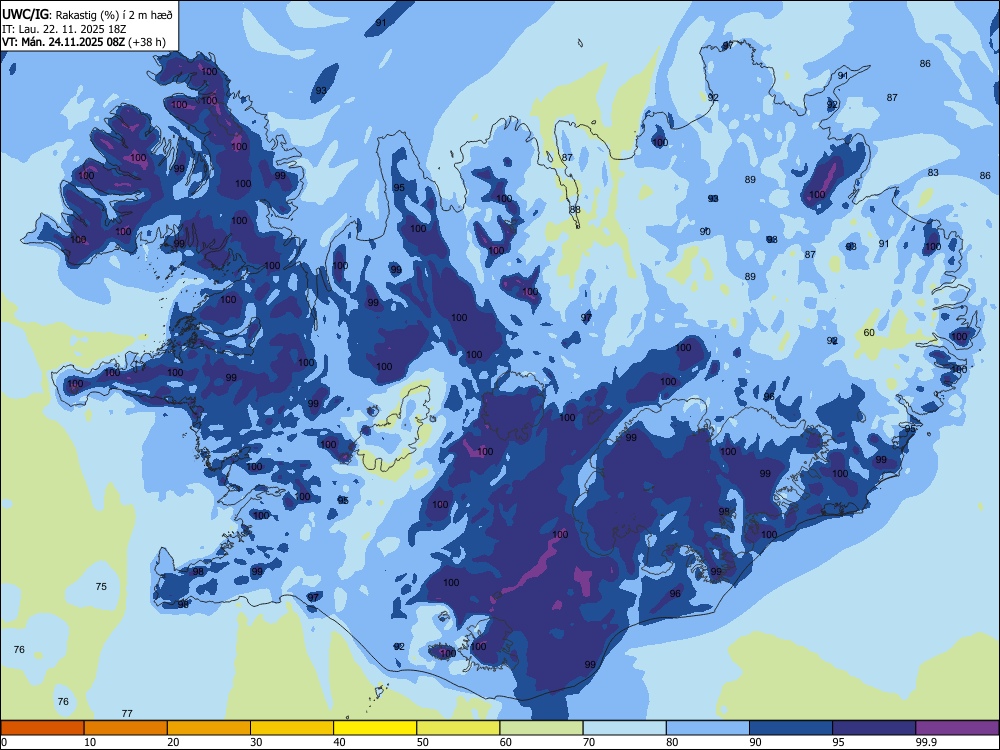The width and height of the screenshot is (1000, 750).
Task: Select the 80–90 medium blue legend swatch
Action: click(x=708, y=728)
